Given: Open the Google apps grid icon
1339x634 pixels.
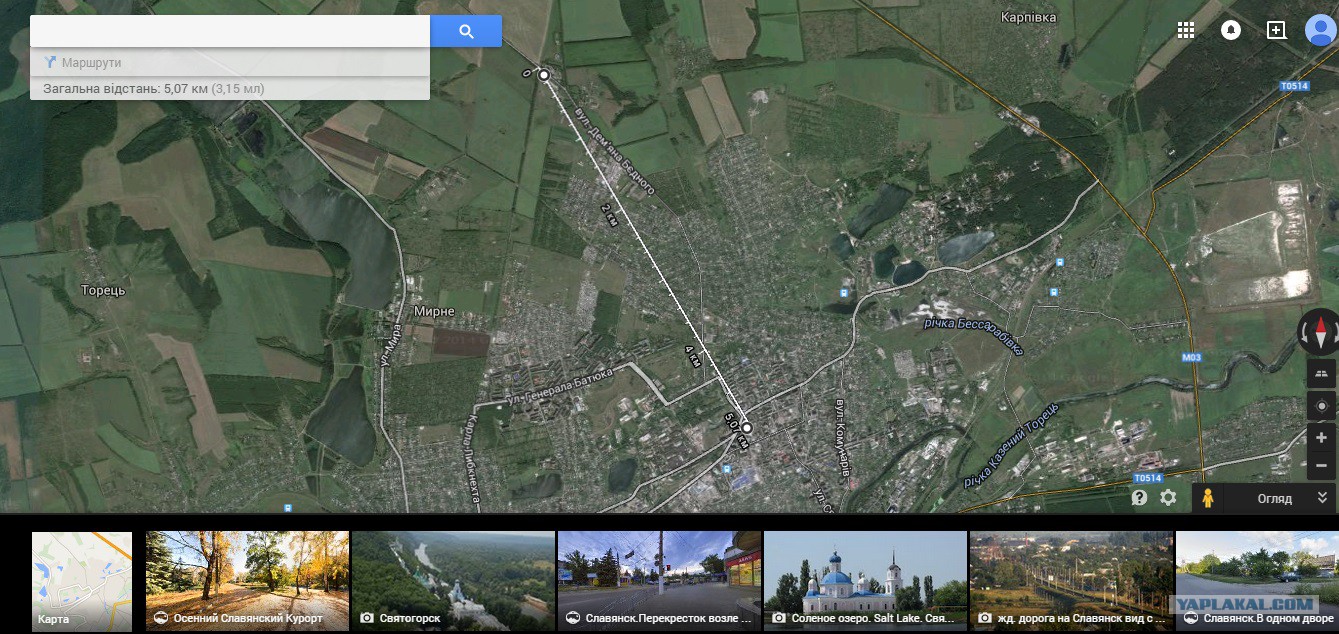Looking at the screenshot, I should 1186,30.
